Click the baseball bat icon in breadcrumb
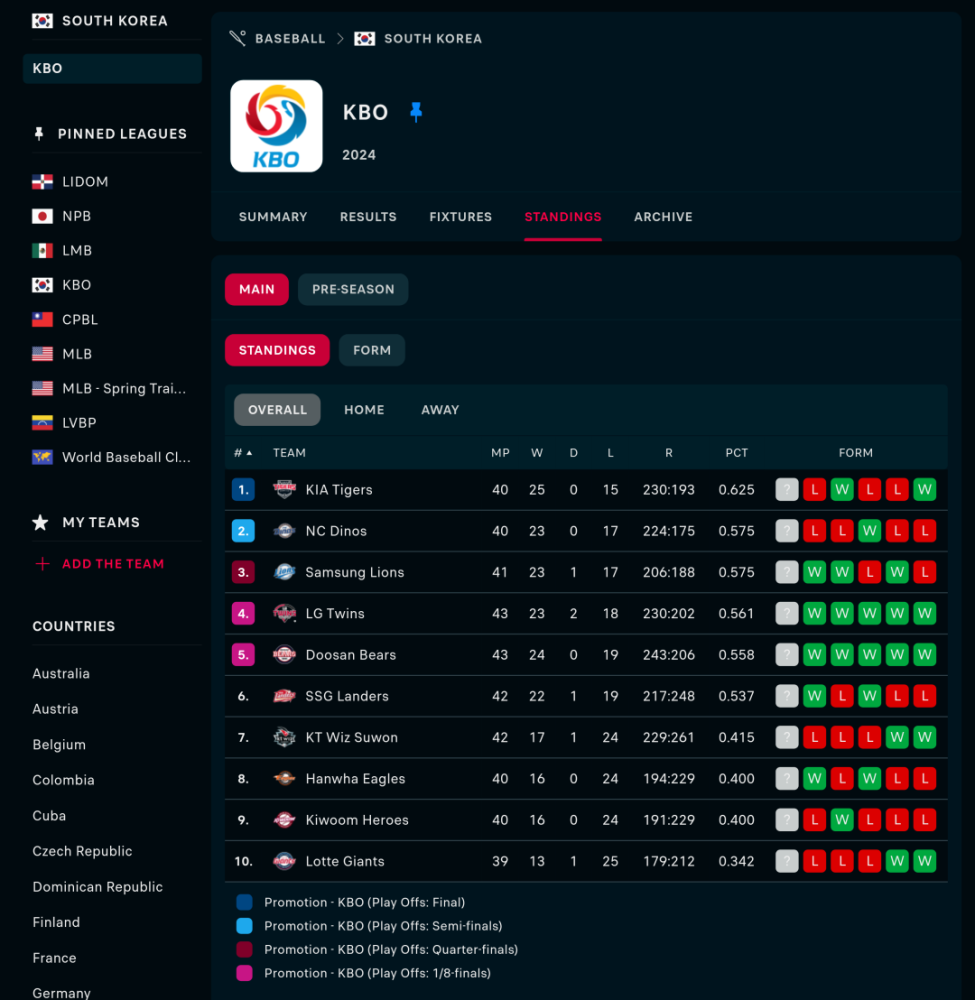Screen dimensions: 975x1000 pyautogui.click(x=237, y=38)
